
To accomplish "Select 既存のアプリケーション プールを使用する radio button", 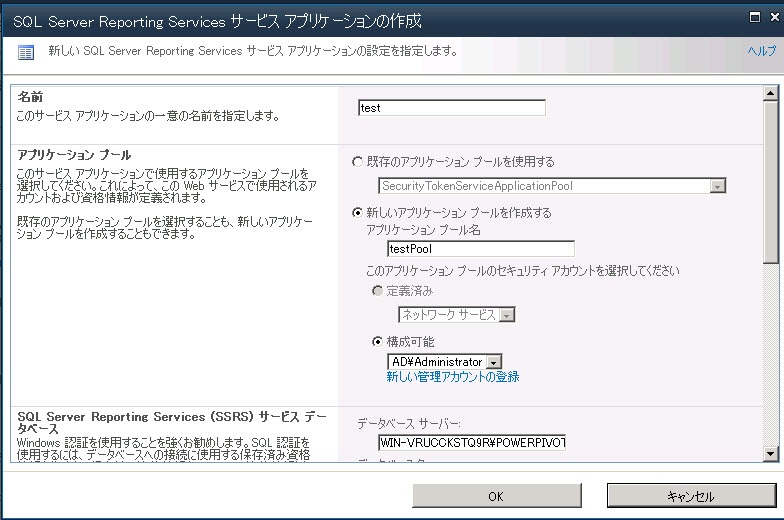I will (357, 162).
